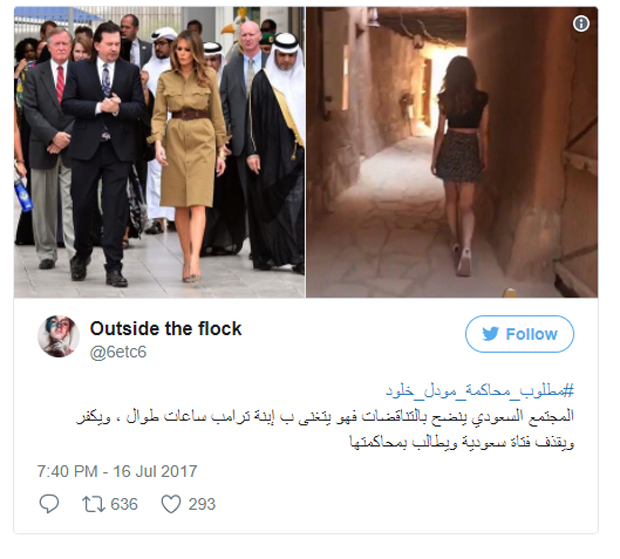Open the Outside the flock display name
Screen dimensions: 620x559
[166, 329]
